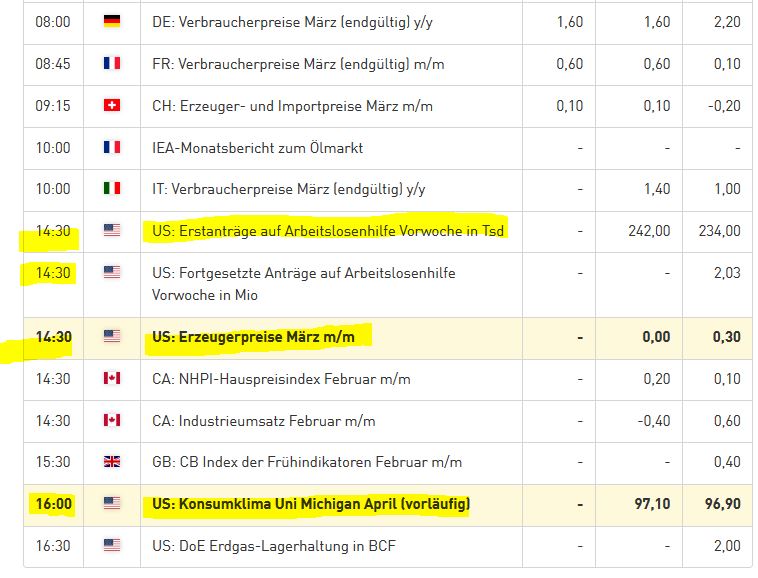Open US: Konsumklima Uni Michigan April entry
Viewport: 758px width, 578px height.
[x=310, y=504]
